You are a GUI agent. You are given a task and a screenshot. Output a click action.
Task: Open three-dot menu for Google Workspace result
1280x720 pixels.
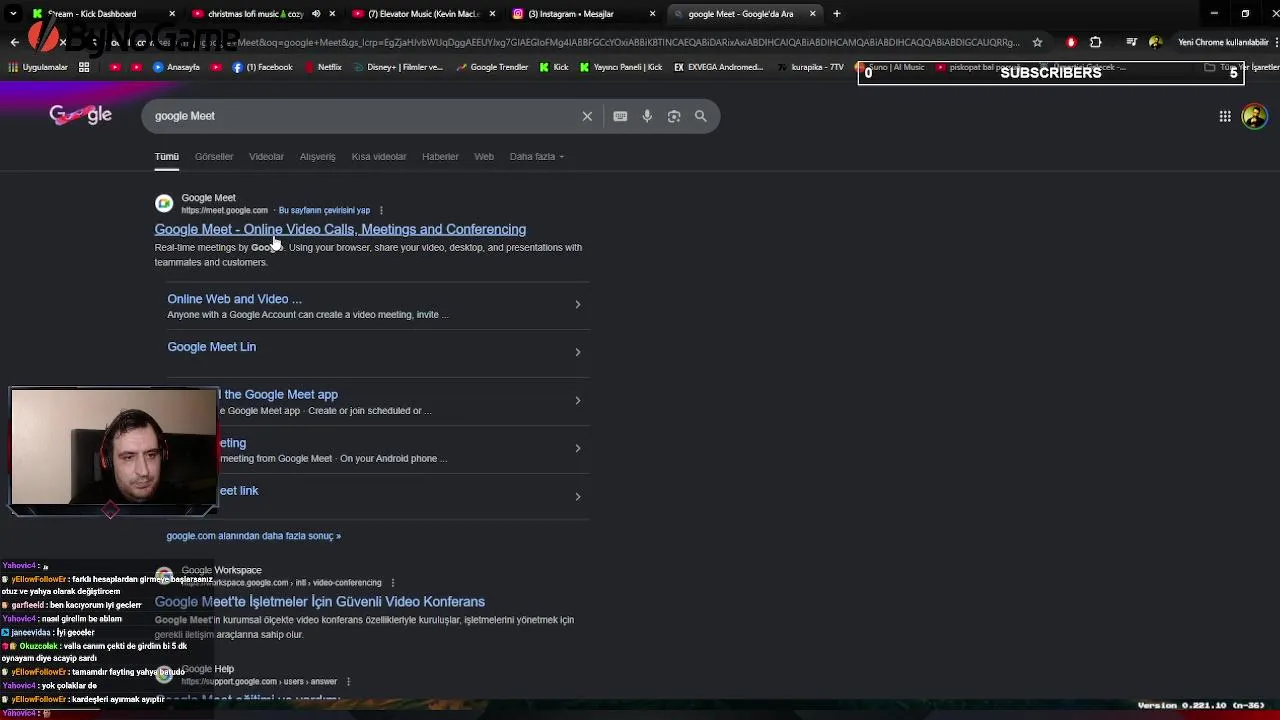tap(393, 582)
